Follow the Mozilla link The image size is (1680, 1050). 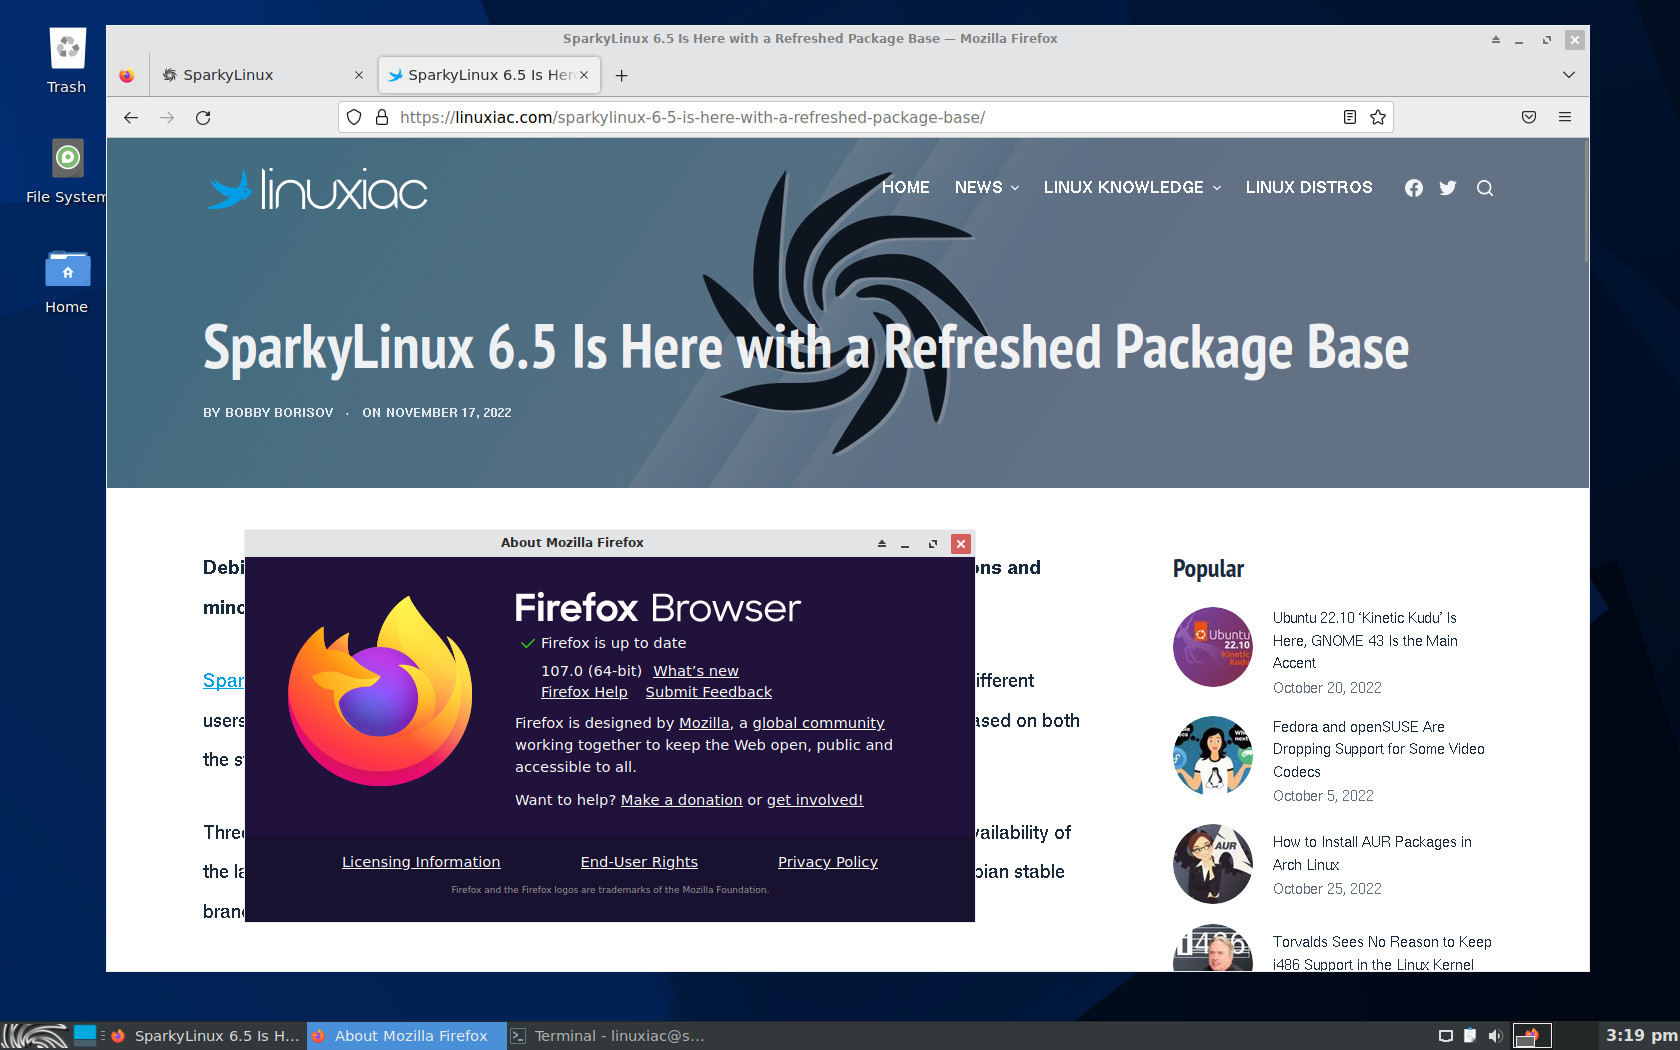click(x=704, y=723)
